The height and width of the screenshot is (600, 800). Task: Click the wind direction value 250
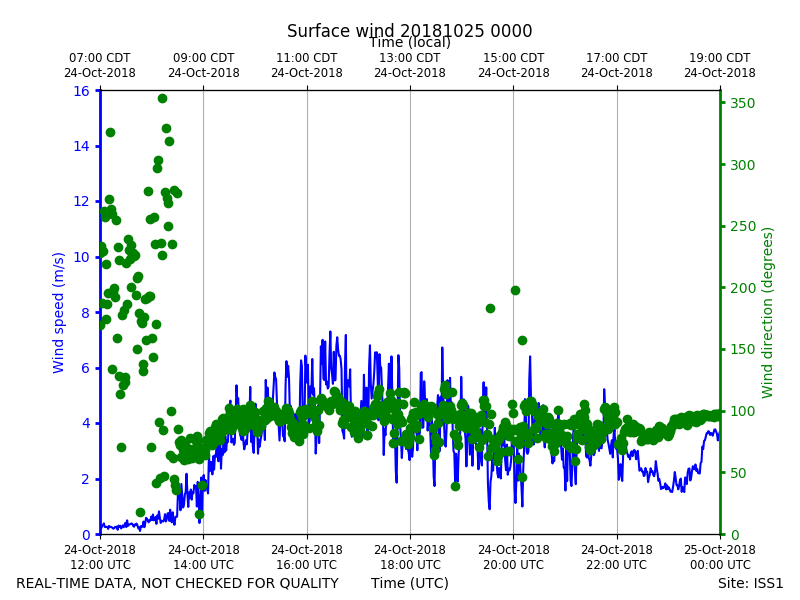click(x=742, y=227)
